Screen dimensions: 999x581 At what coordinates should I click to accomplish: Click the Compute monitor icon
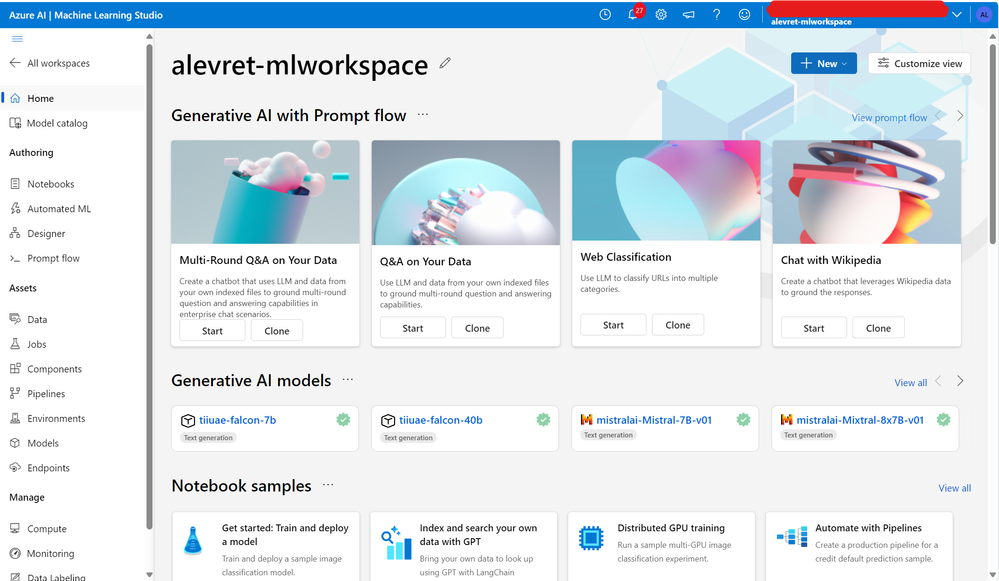[x=15, y=528]
